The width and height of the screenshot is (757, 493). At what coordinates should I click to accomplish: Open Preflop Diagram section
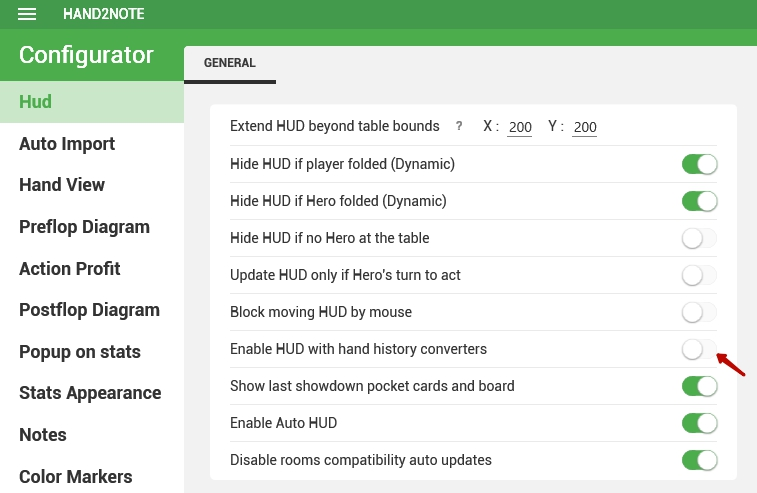tap(92, 227)
